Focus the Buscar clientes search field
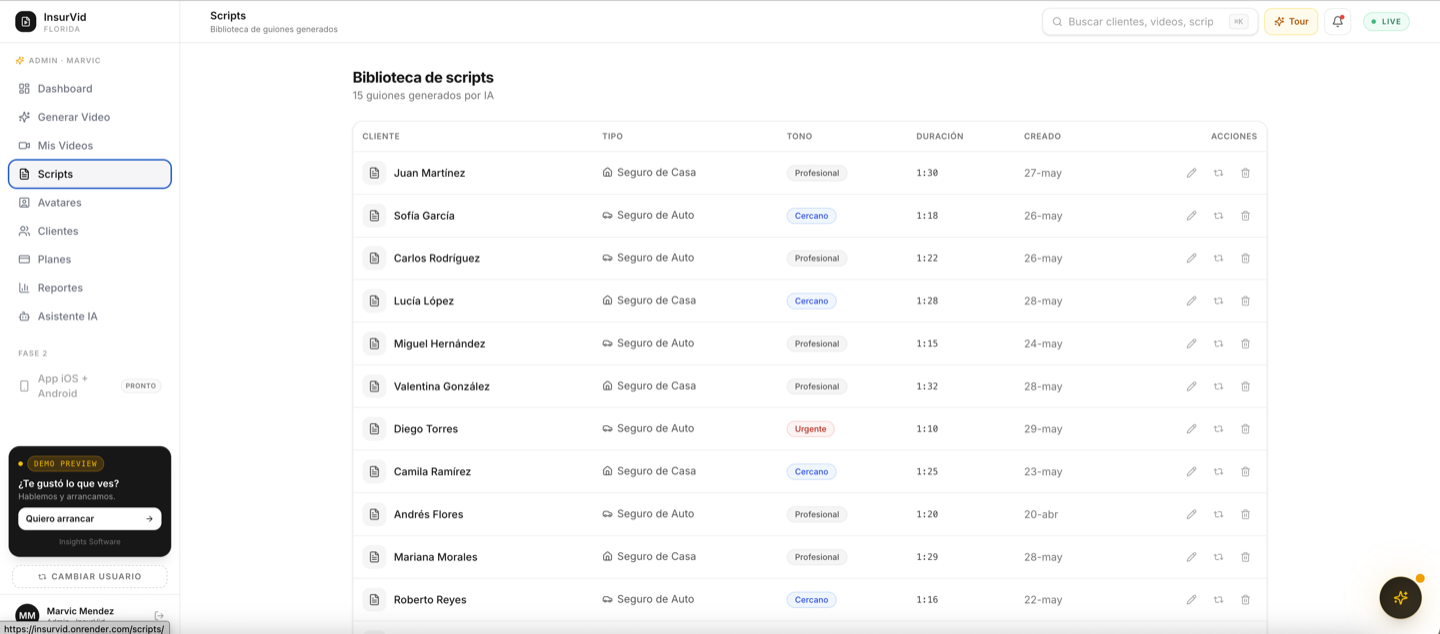This screenshot has height=634, width=1440. [1149, 21]
